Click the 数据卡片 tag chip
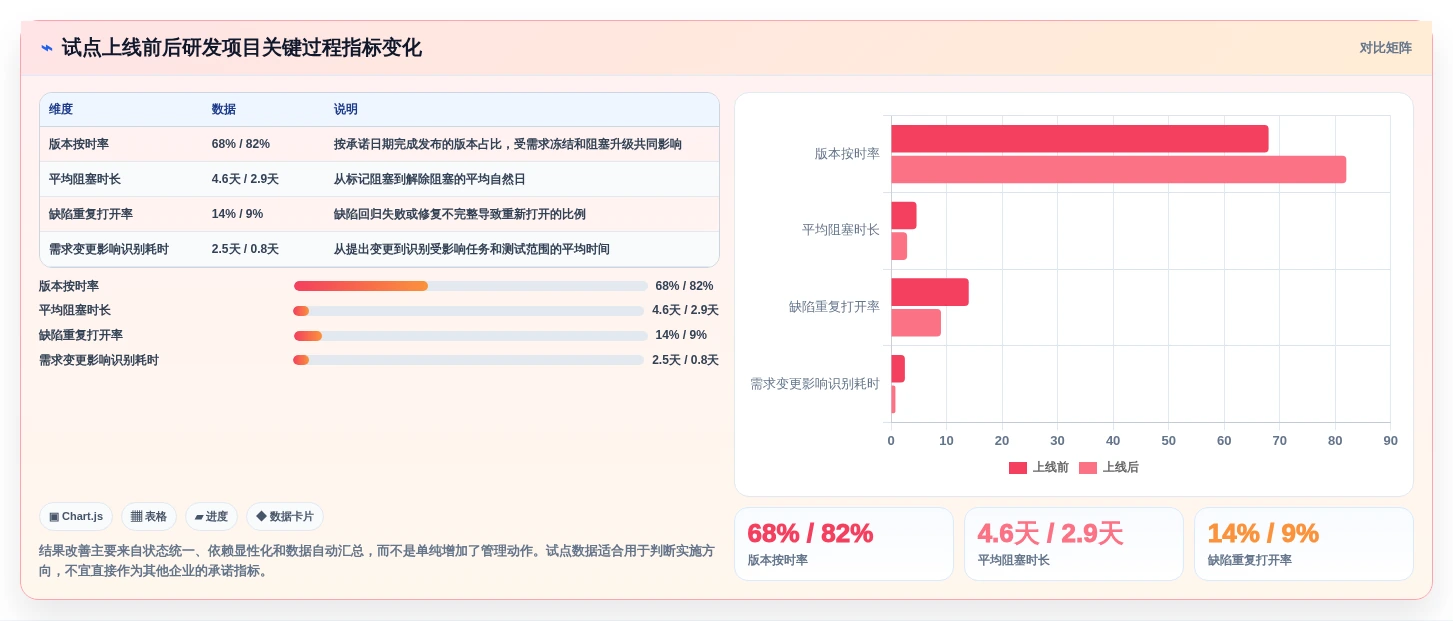The image size is (1453, 621). [285, 516]
